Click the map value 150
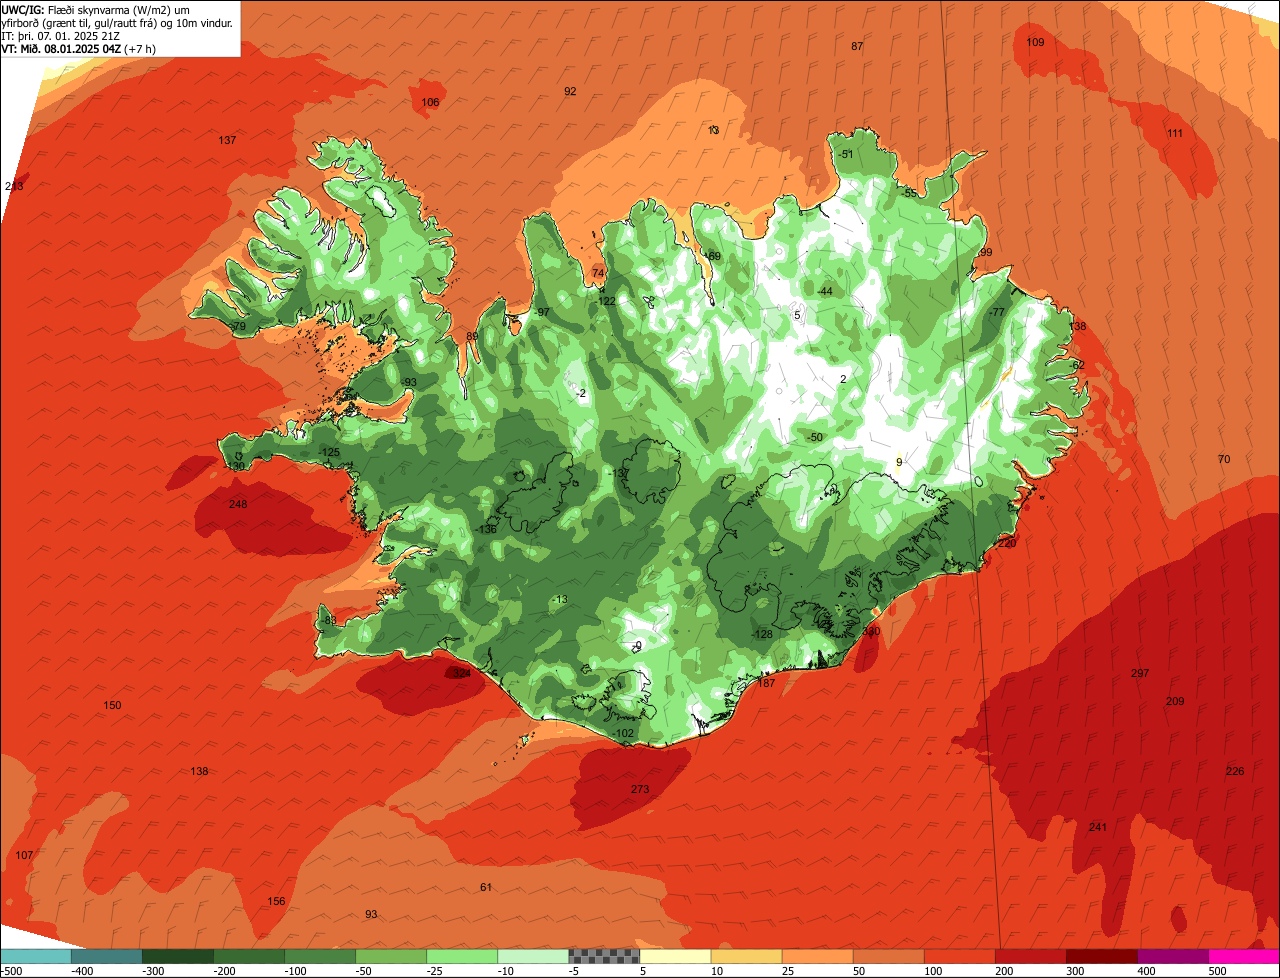 [112, 706]
